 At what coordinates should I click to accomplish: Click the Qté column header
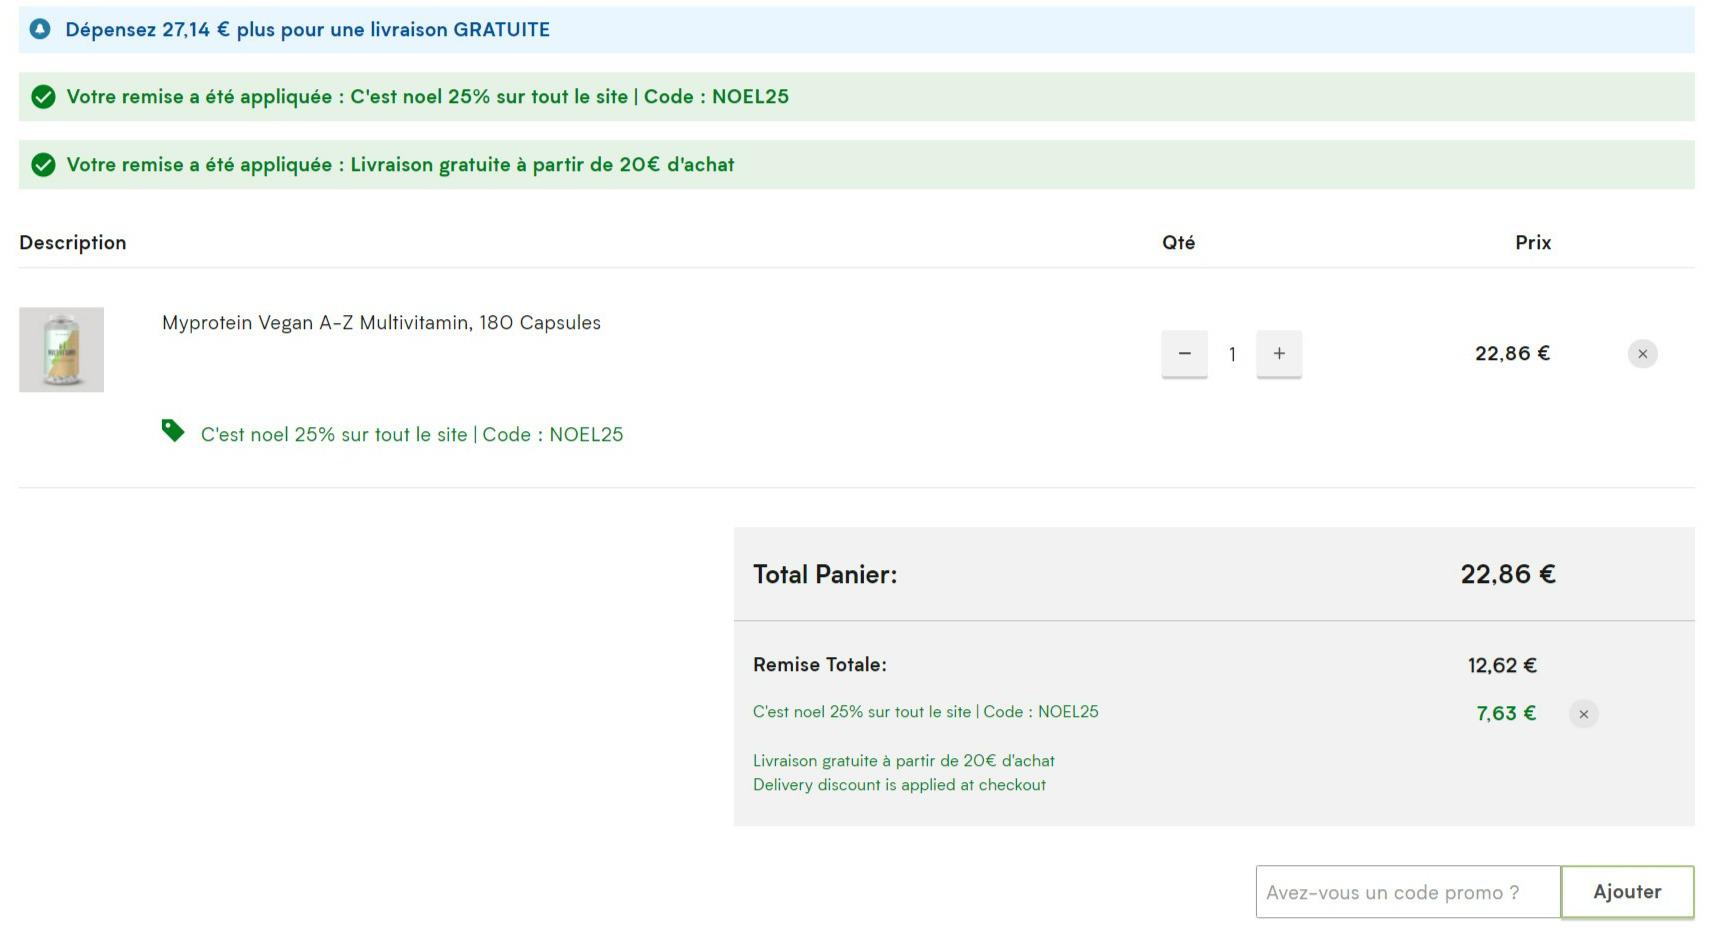pyautogui.click(x=1178, y=243)
